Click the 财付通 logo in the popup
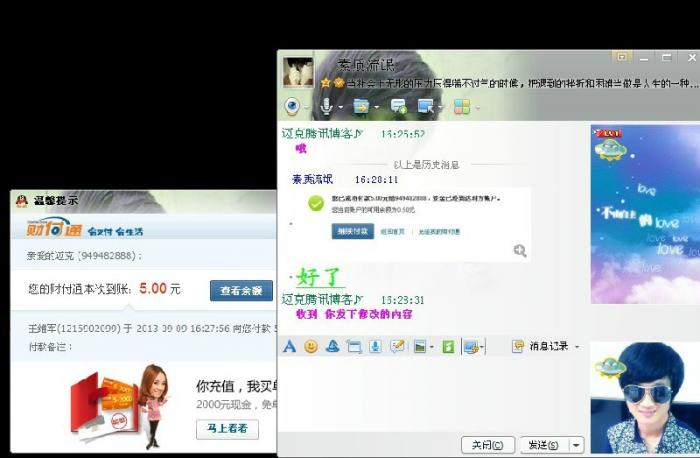This screenshot has height=458, width=700. (54, 228)
